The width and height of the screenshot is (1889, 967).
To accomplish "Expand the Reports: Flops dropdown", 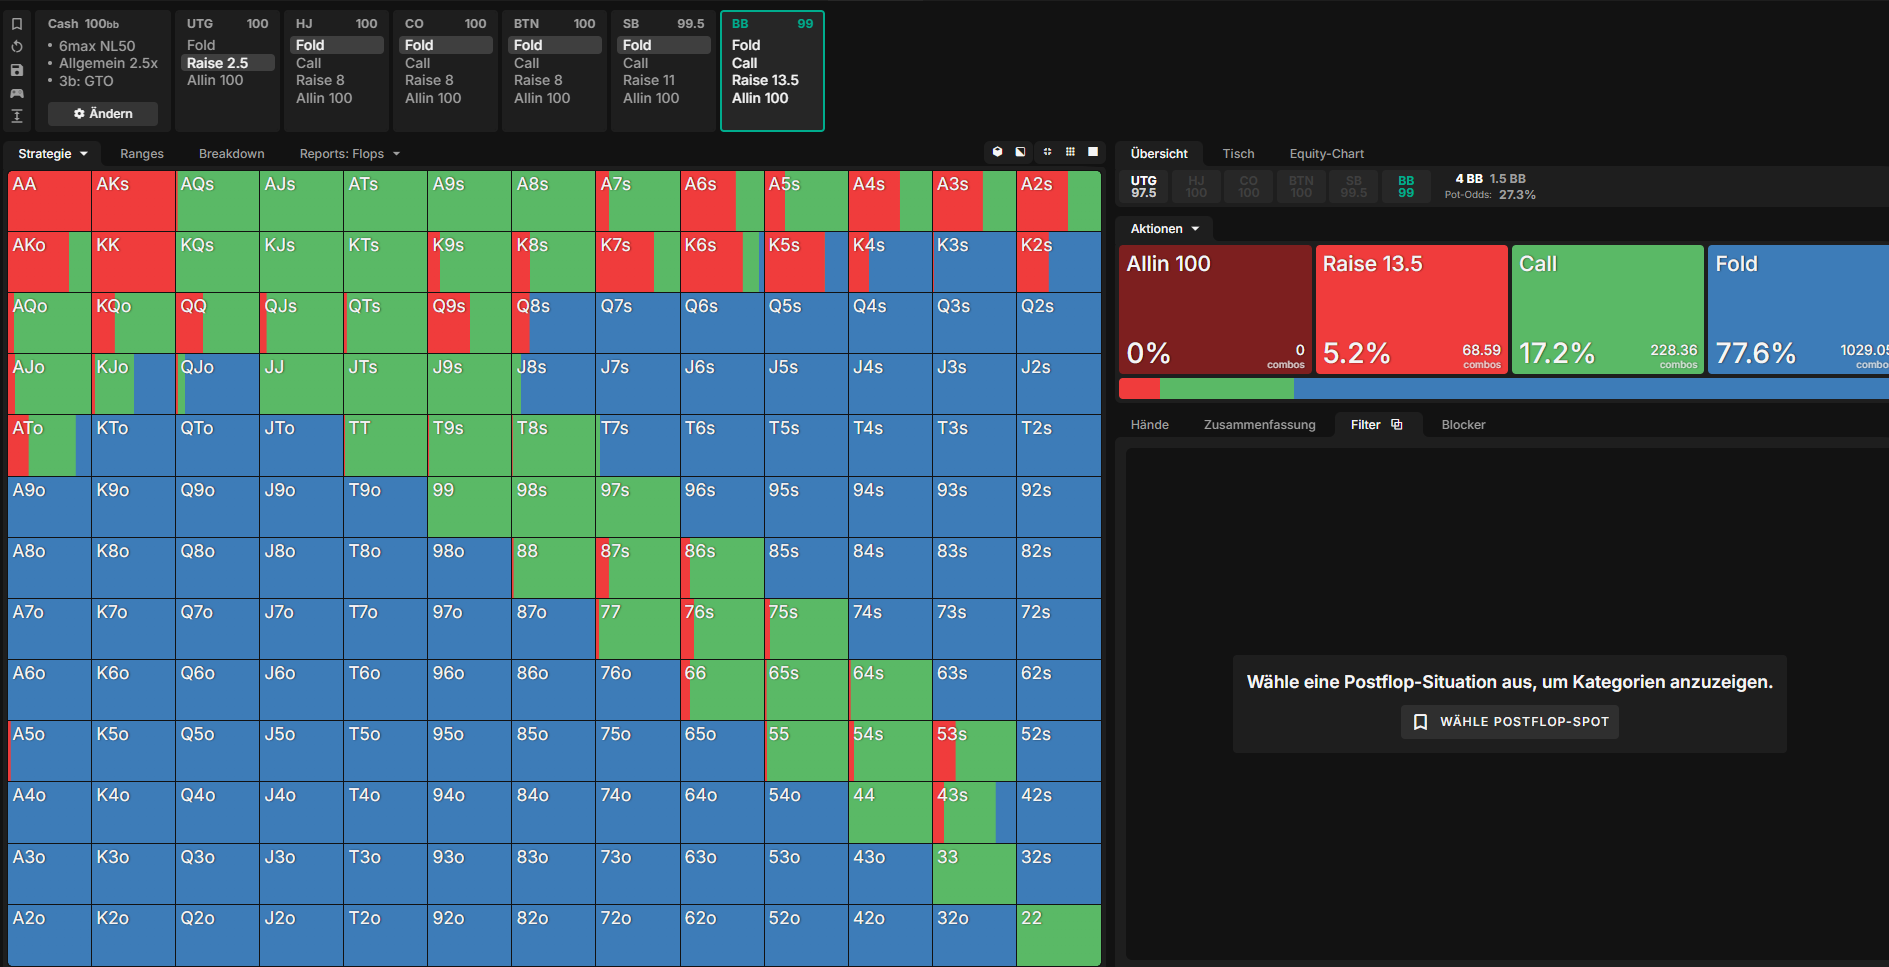I will pyautogui.click(x=350, y=154).
